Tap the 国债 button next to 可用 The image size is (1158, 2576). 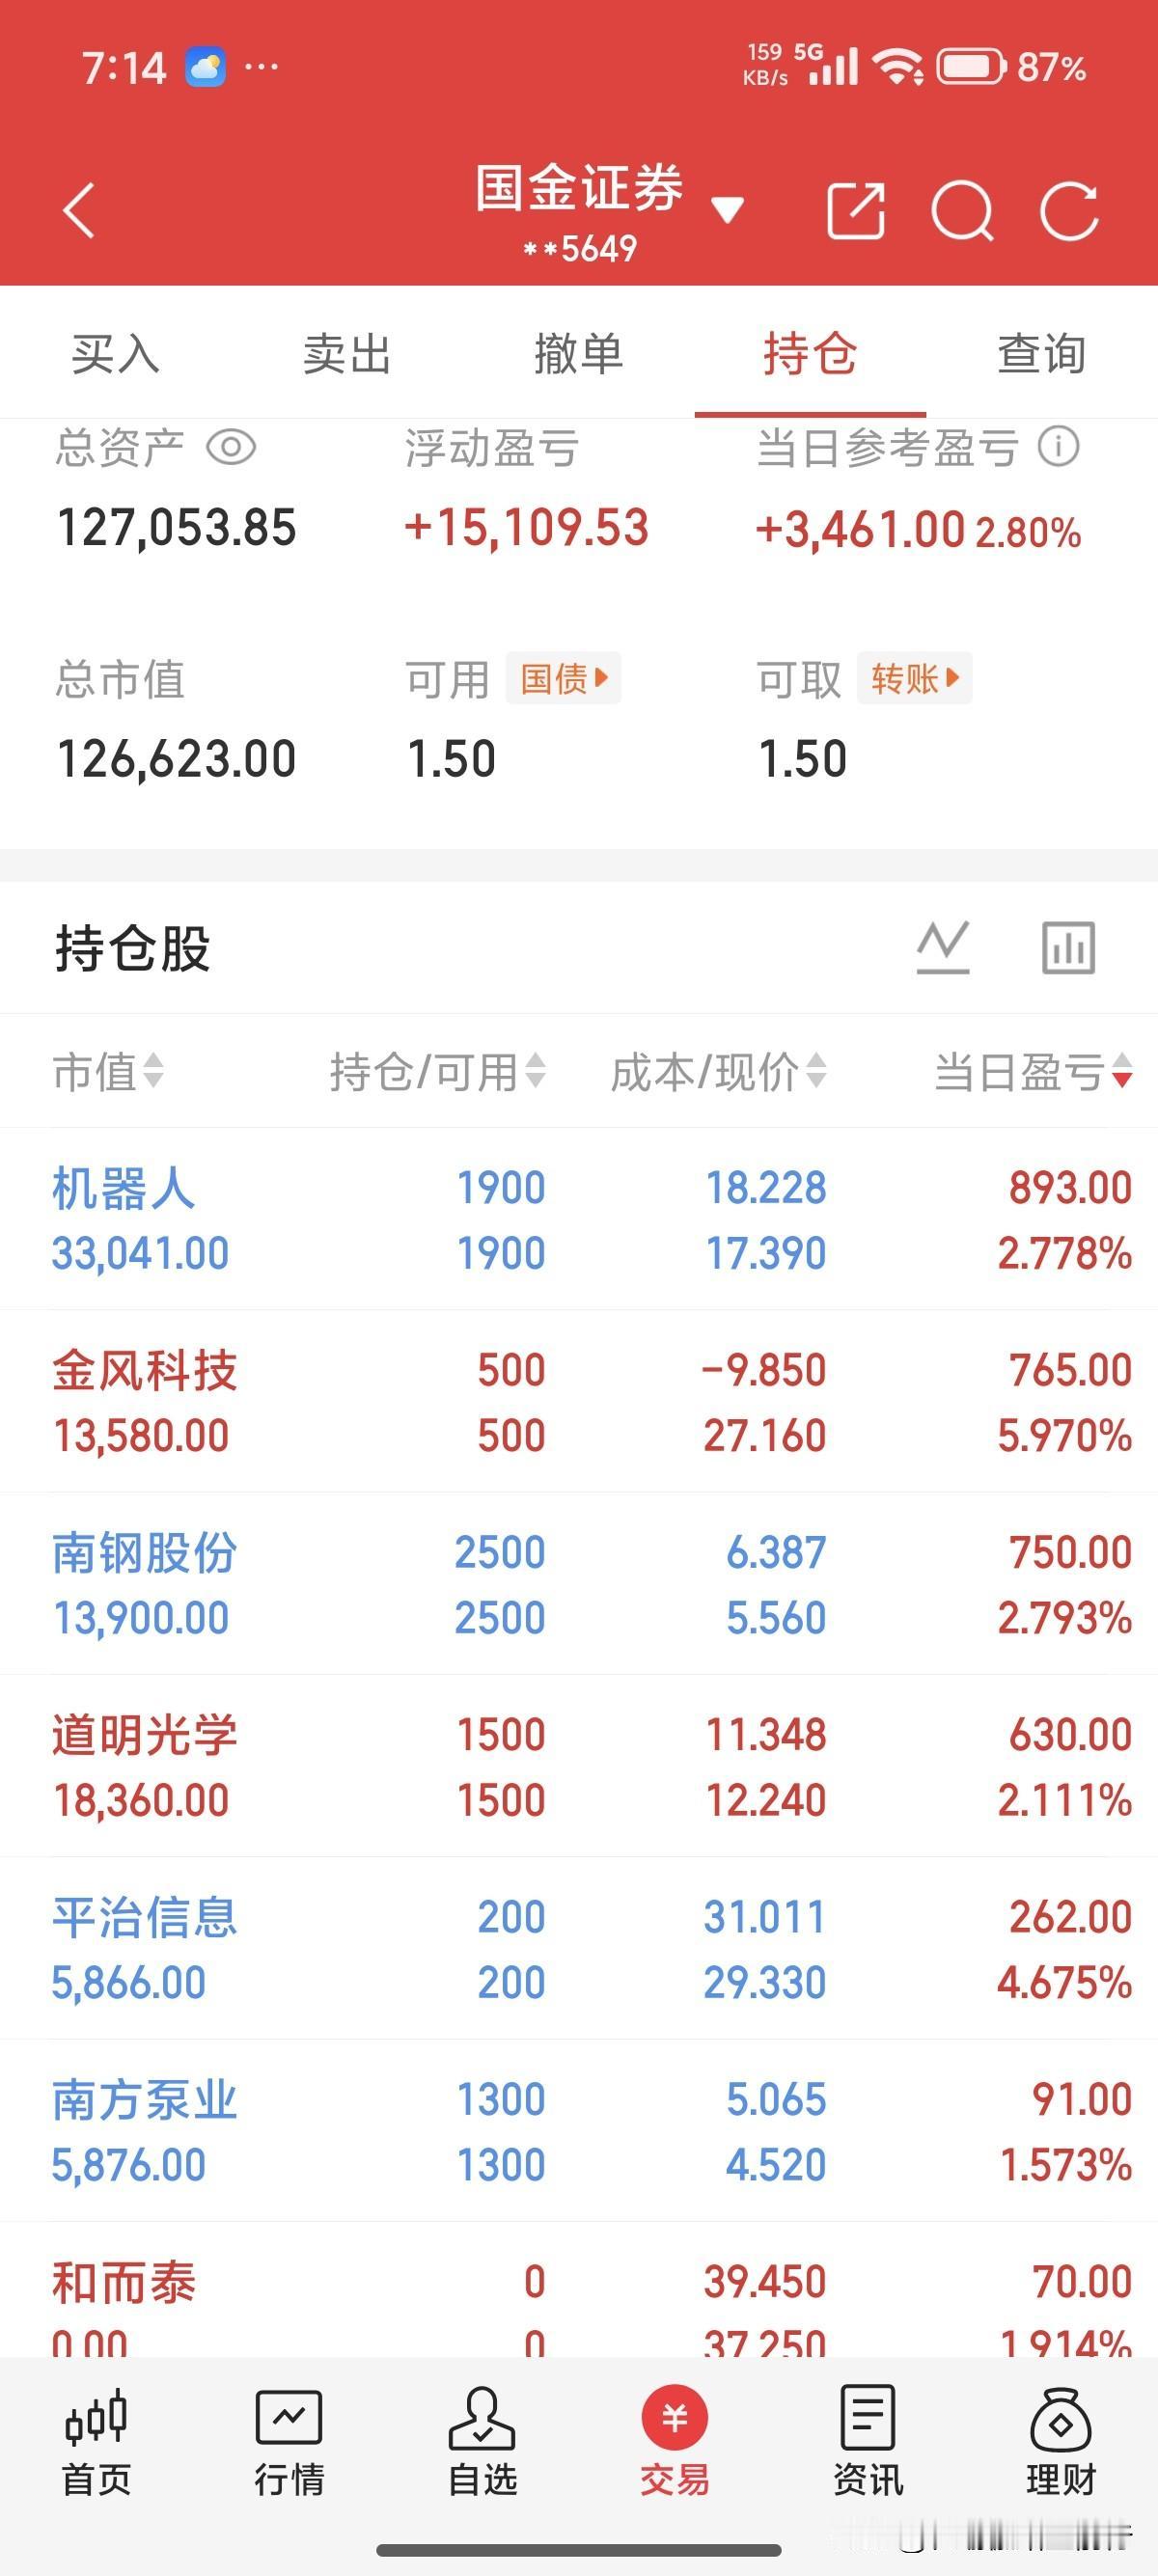[564, 678]
